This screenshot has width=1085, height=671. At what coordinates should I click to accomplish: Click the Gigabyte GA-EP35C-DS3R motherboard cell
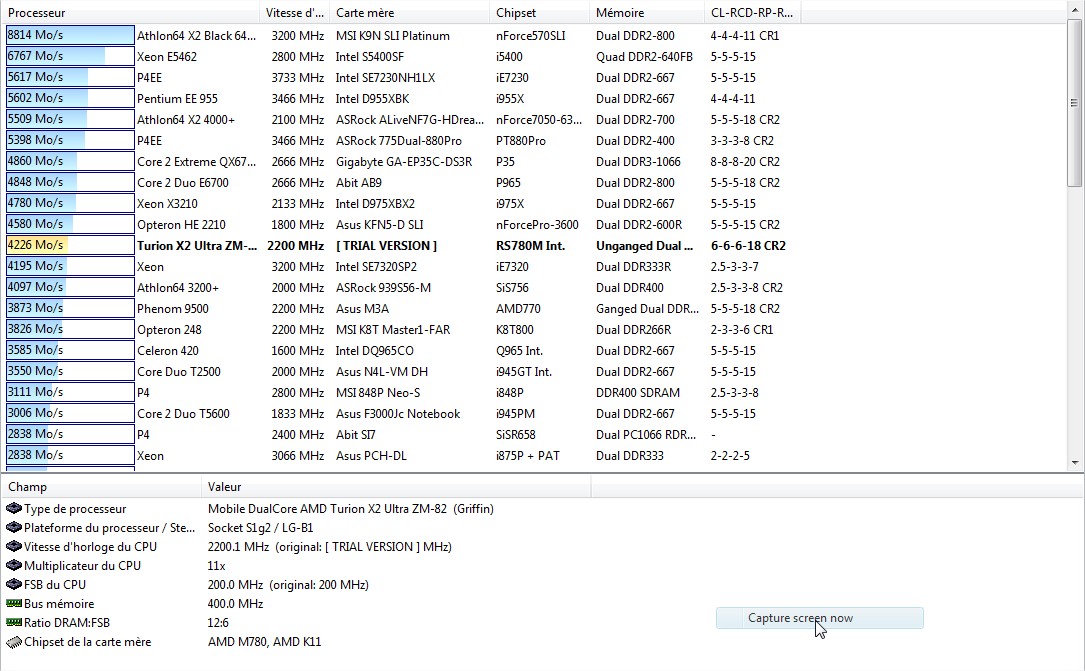pyautogui.click(x=404, y=161)
